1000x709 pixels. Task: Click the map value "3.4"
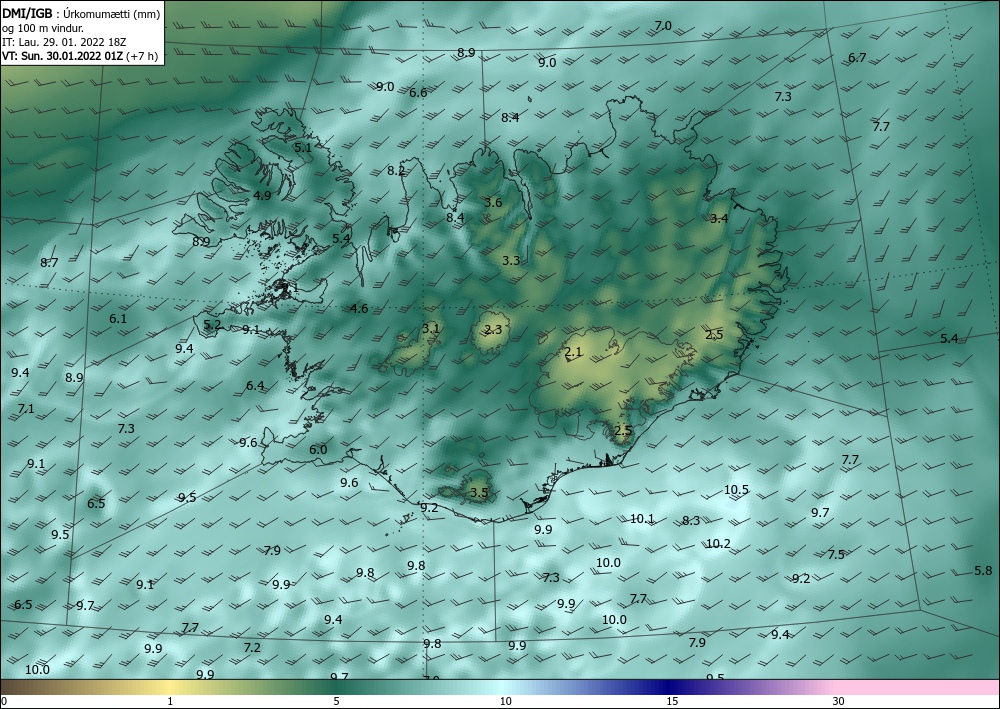pyautogui.click(x=719, y=219)
